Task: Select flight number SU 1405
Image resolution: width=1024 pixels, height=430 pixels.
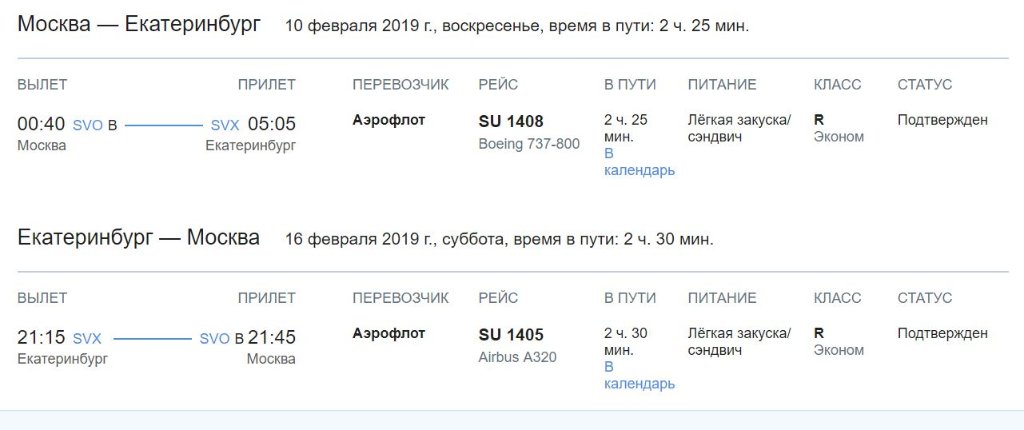Action: (x=511, y=335)
